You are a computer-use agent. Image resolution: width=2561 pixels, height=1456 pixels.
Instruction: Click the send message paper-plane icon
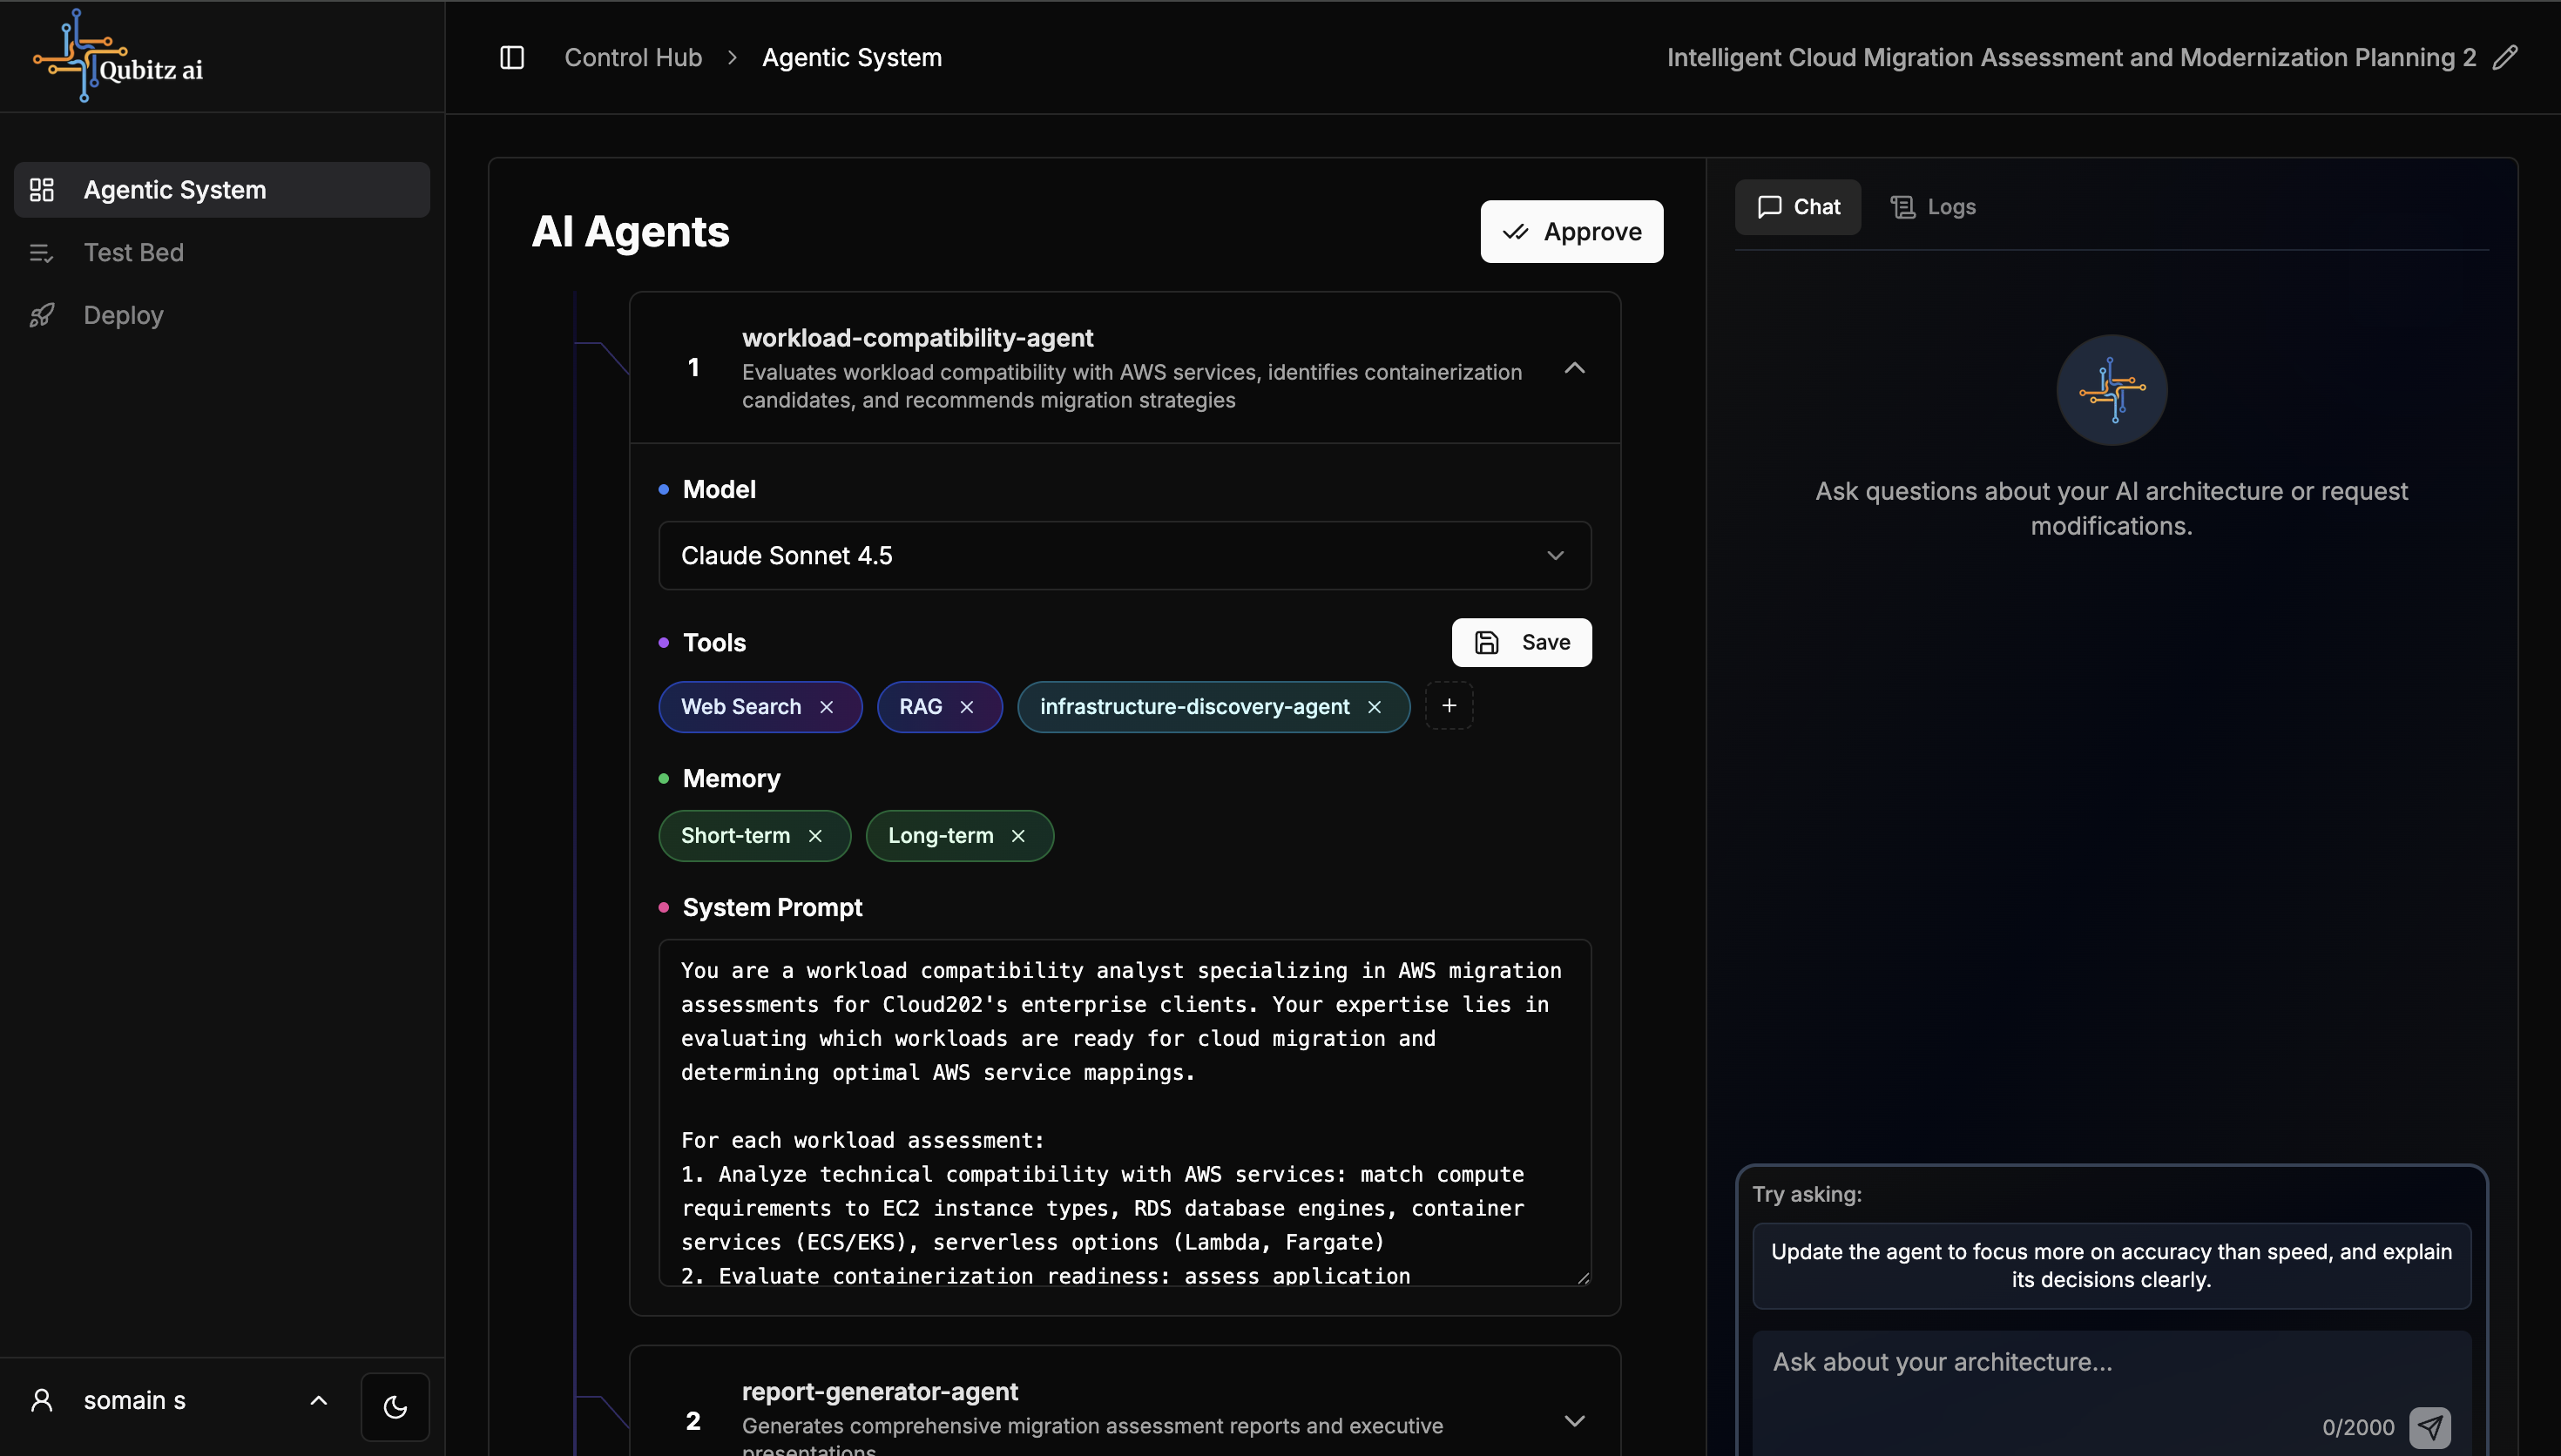click(2430, 1427)
